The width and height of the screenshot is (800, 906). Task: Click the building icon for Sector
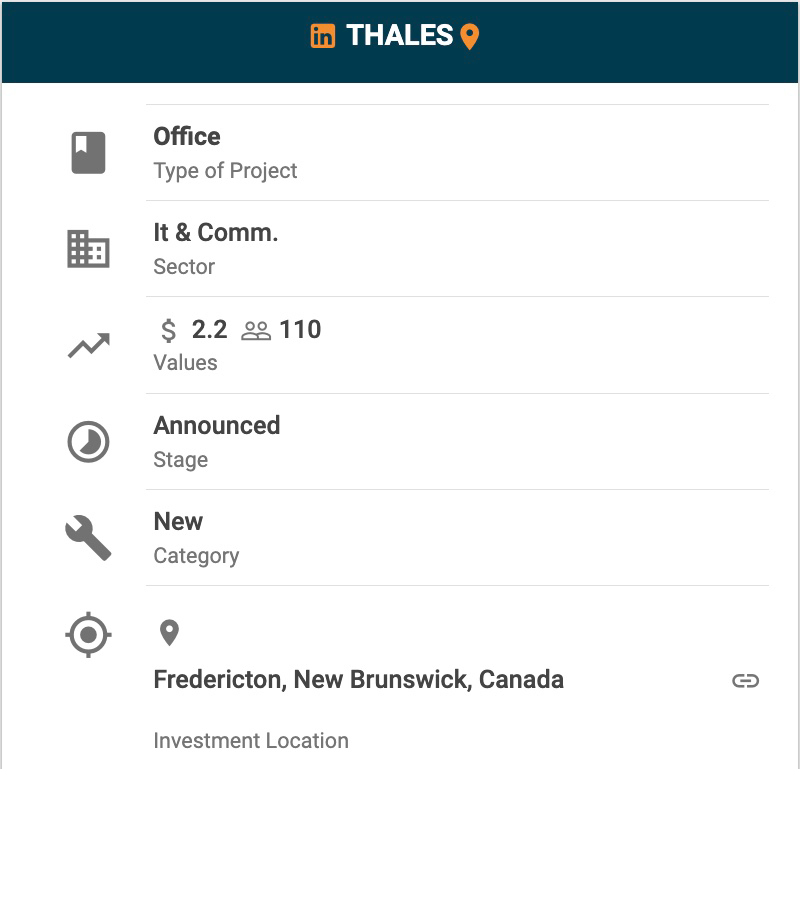coord(88,249)
